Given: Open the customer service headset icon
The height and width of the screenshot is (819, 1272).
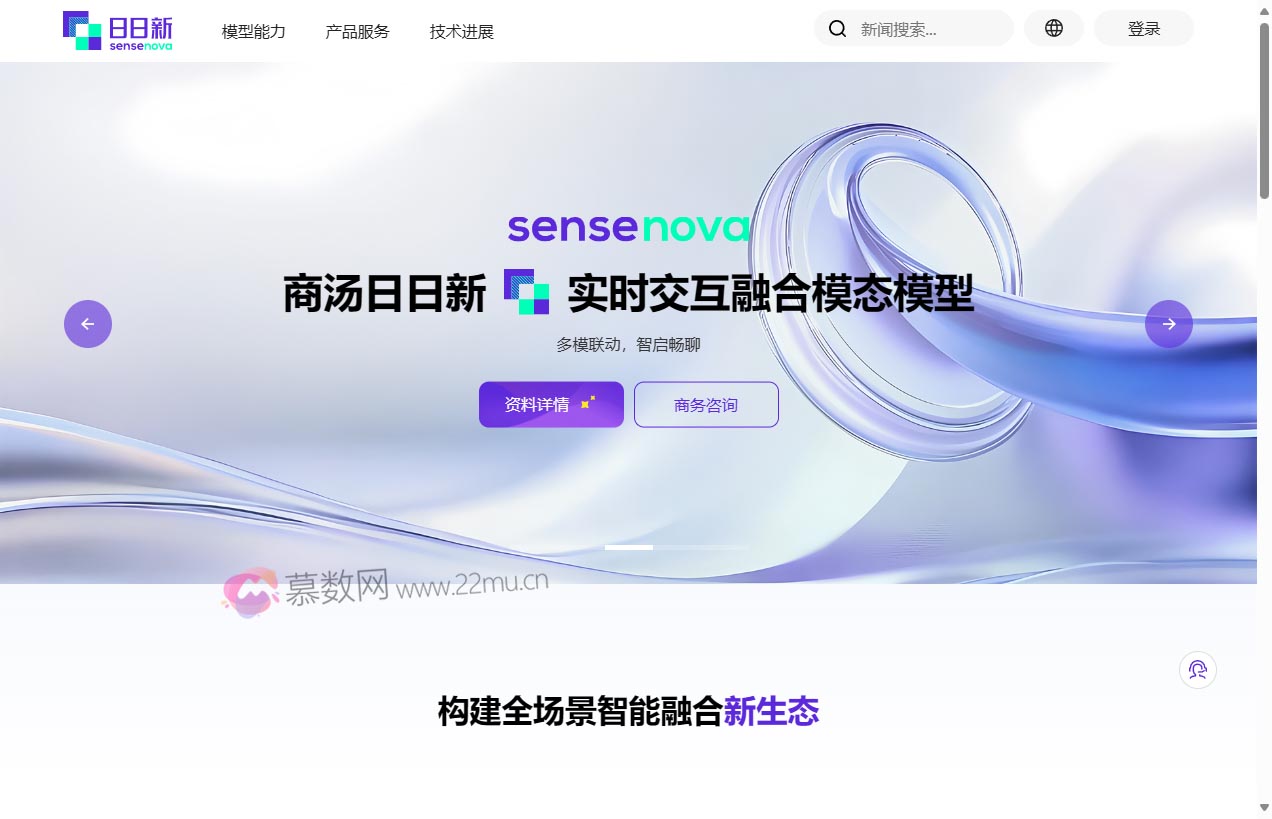Looking at the screenshot, I should click(1198, 670).
